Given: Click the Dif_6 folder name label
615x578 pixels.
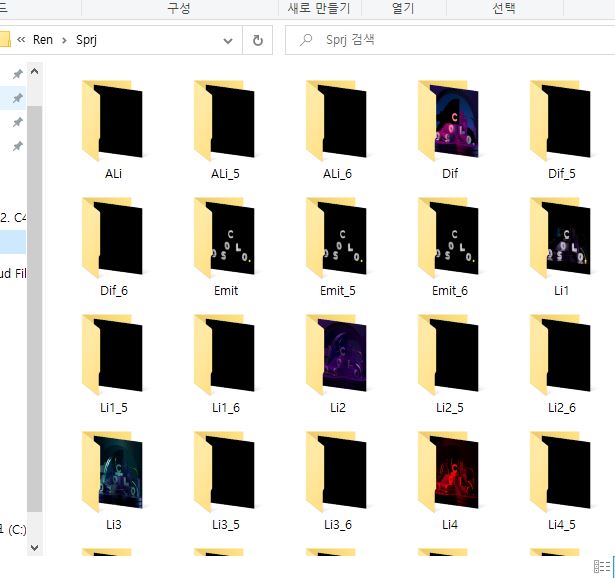Looking at the screenshot, I should click(x=113, y=291).
